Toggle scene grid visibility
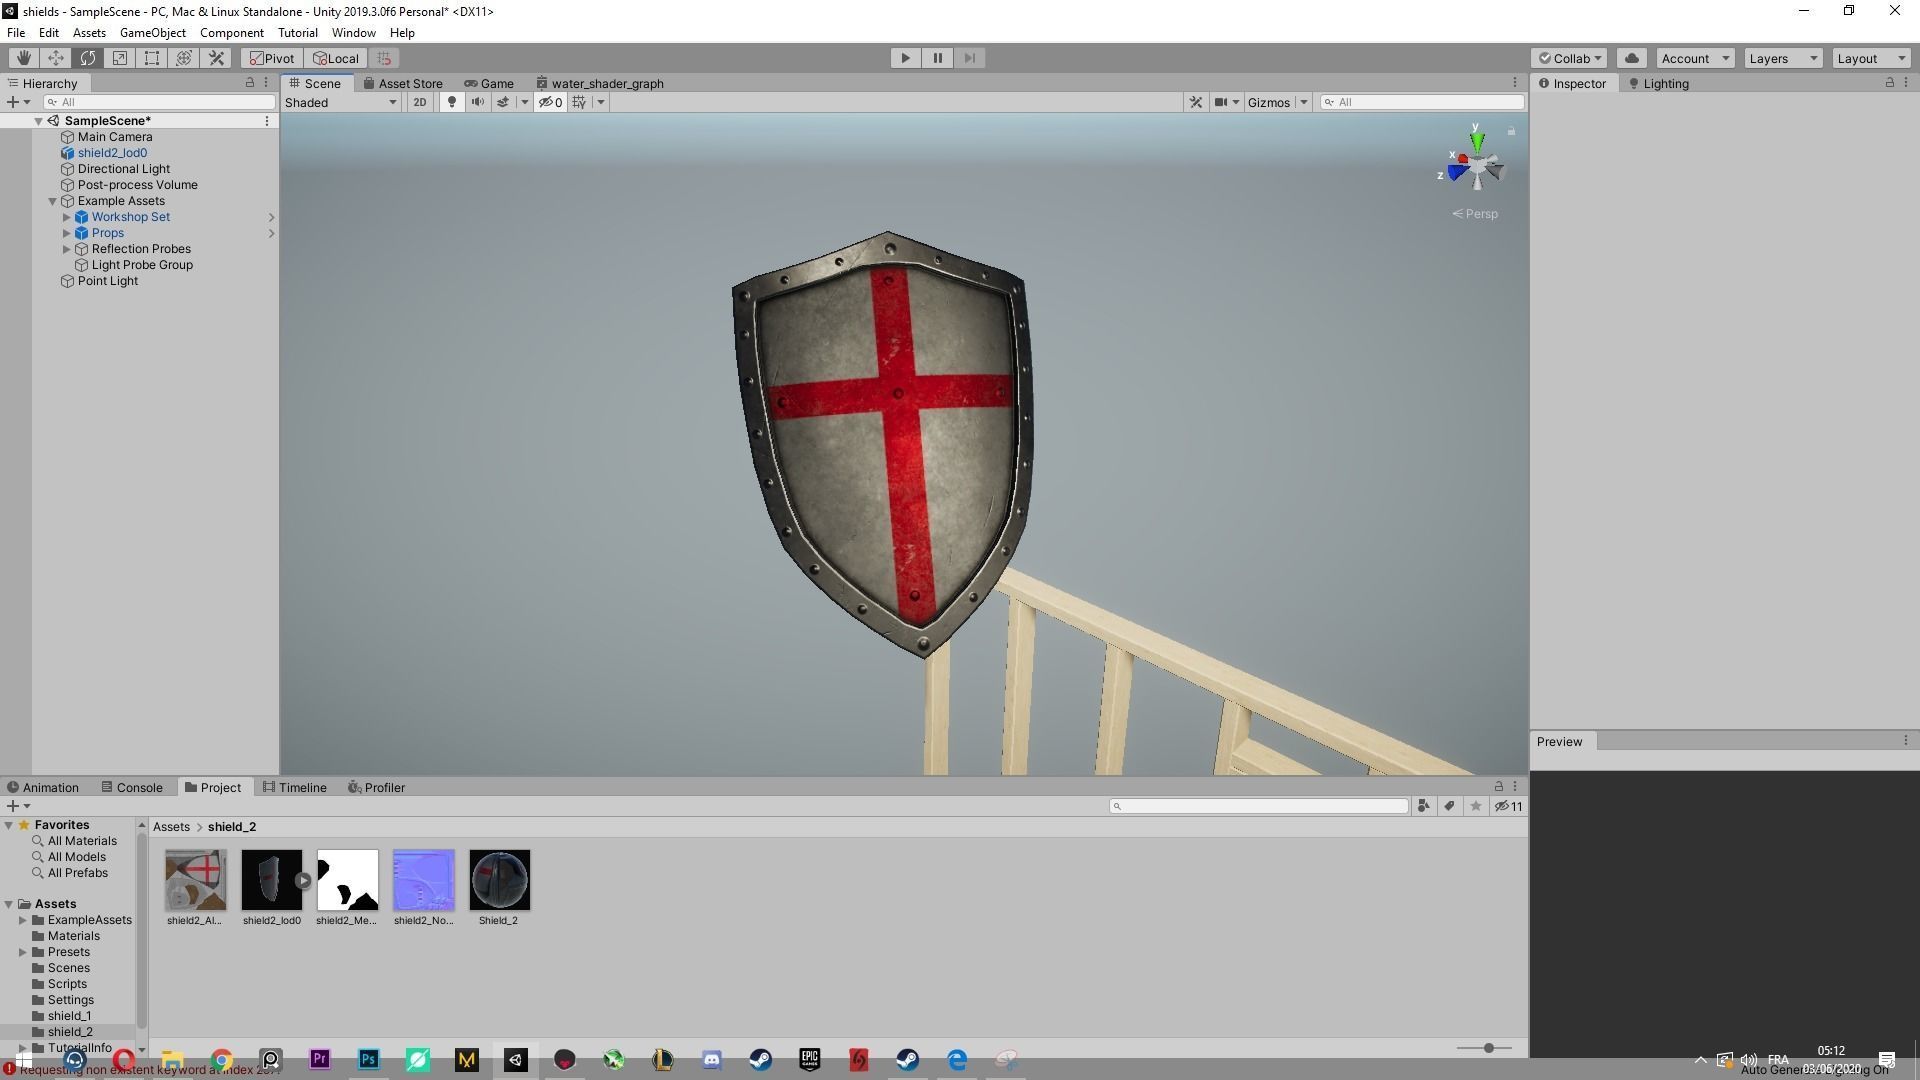 [x=579, y=102]
